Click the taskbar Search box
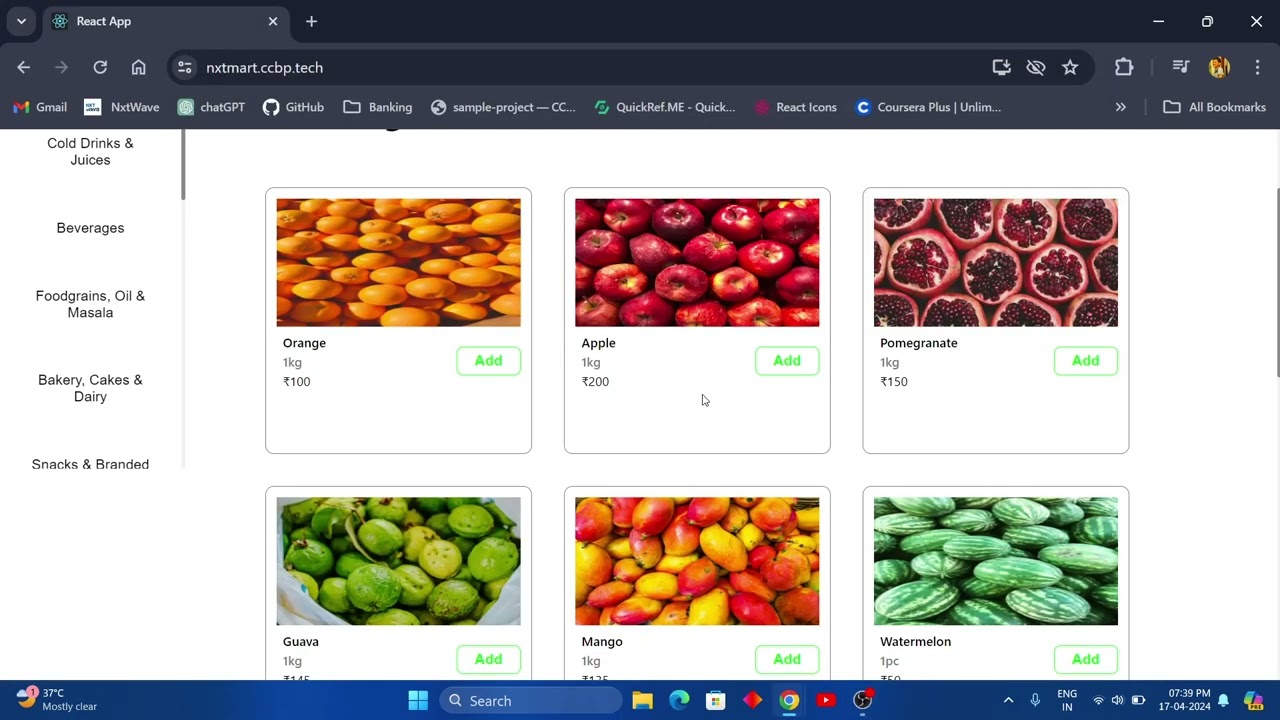The width and height of the screenshot is (1280, 720). point(531,700)
